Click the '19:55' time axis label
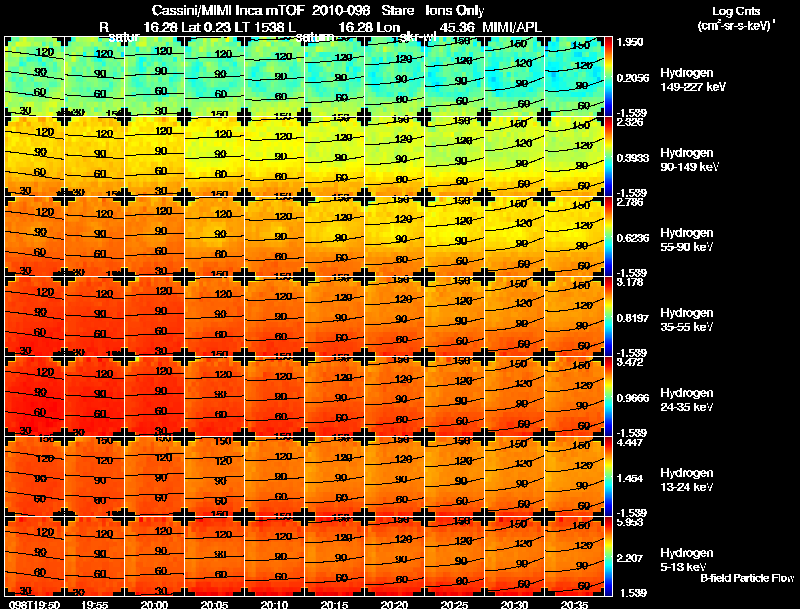The image size is (800, 609). click(94, 604)
